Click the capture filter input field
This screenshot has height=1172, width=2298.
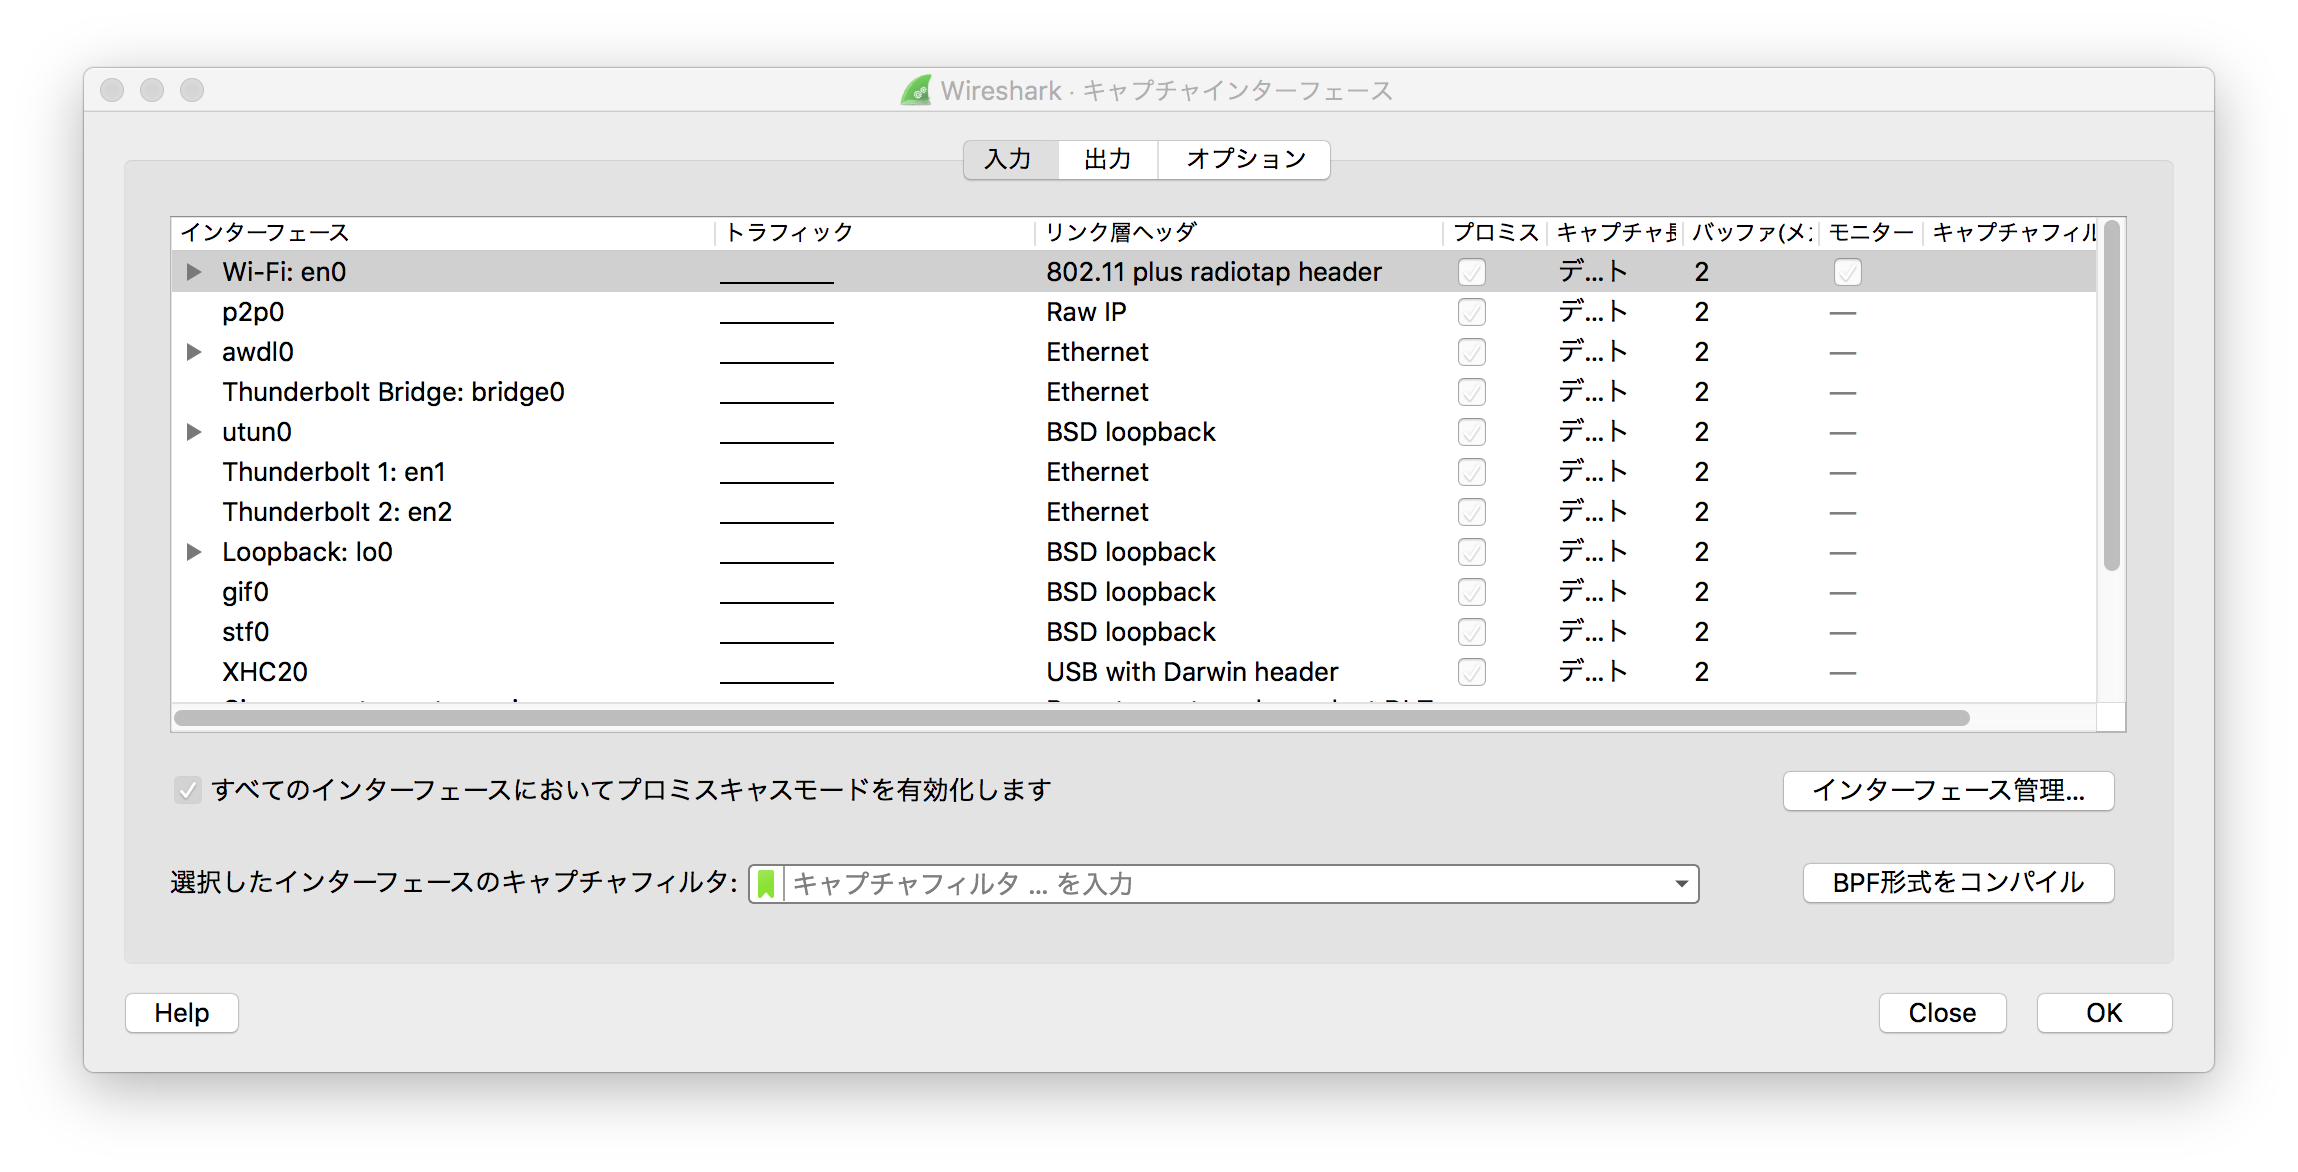pos(1225,884)
